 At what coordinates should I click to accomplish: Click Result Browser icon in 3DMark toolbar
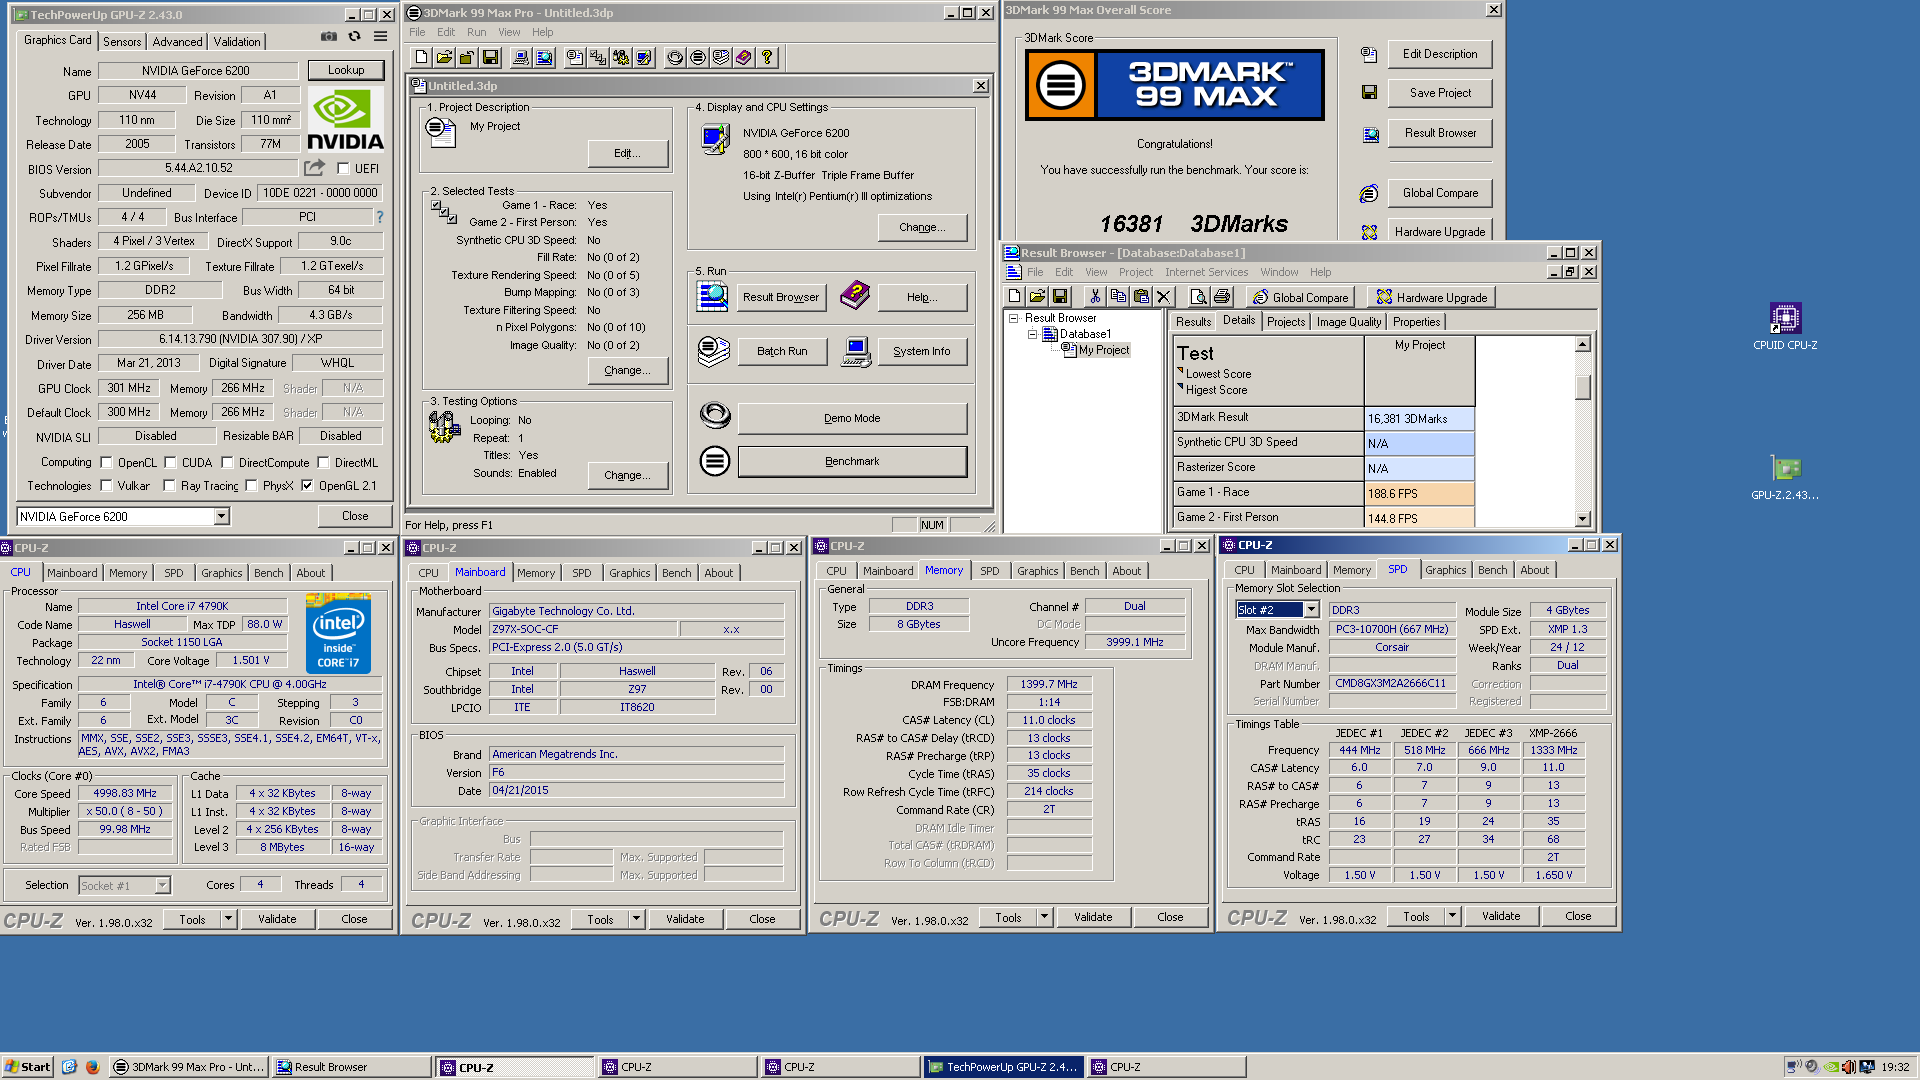pos(544,58)
